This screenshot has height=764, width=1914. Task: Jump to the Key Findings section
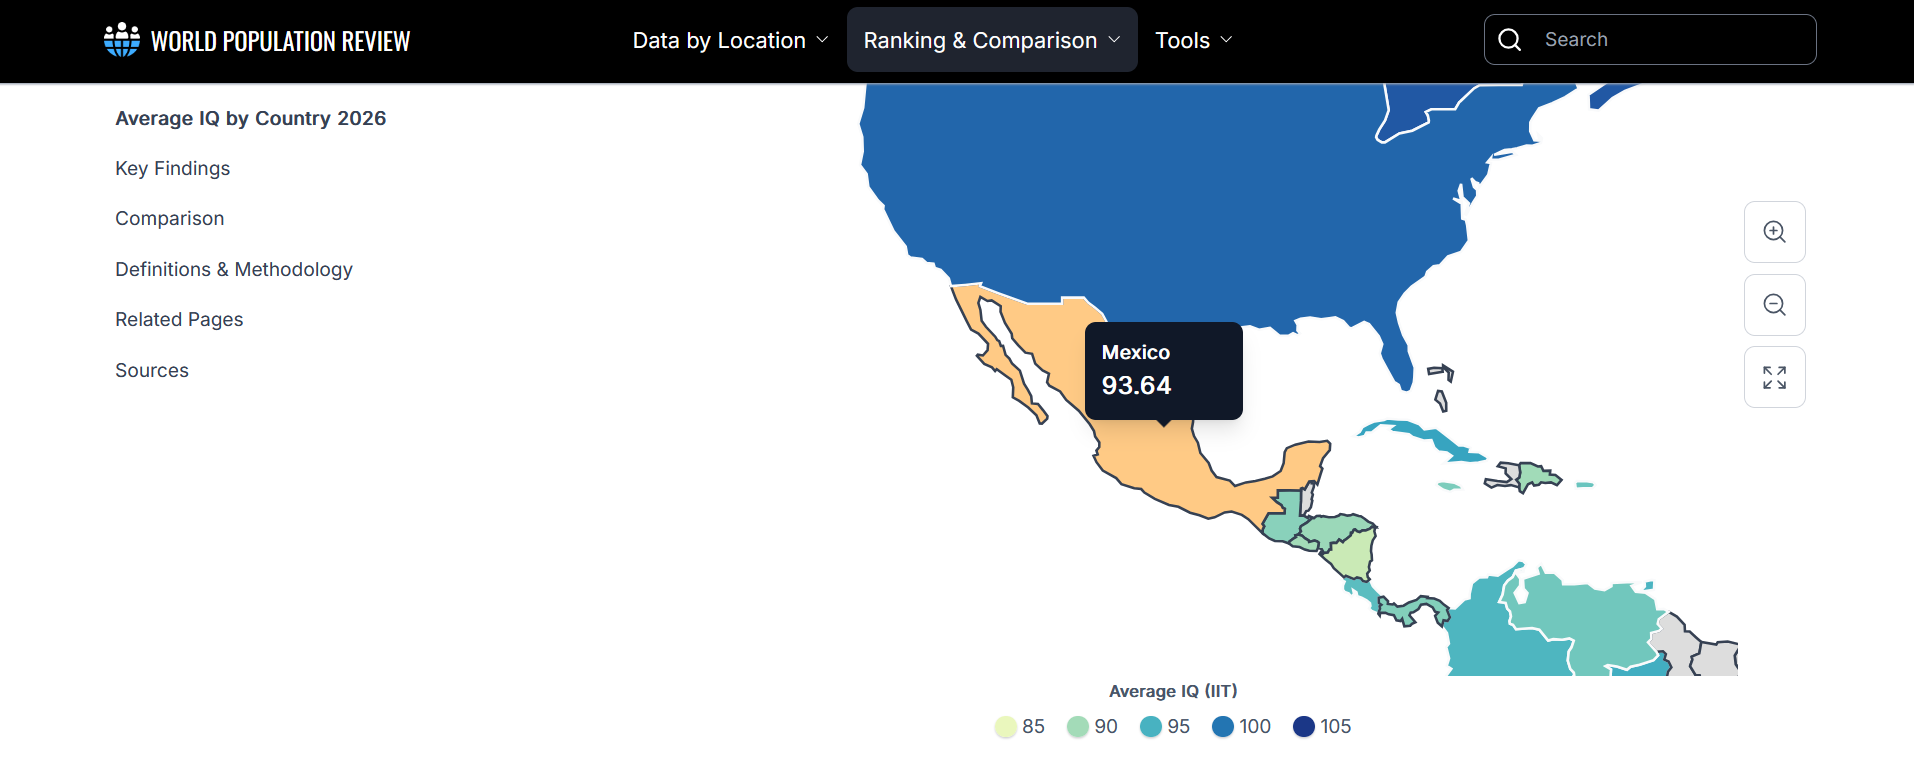[173, 168]
